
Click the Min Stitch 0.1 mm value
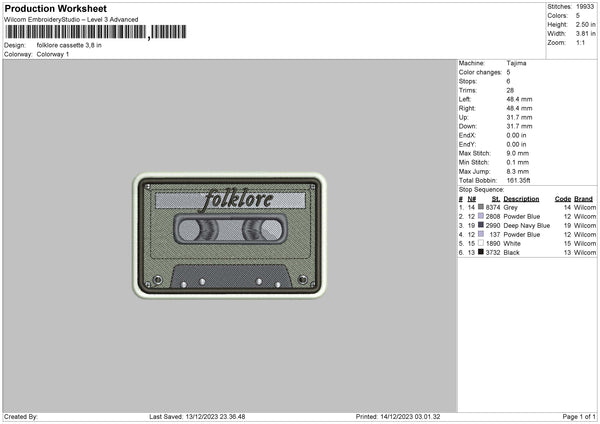[x=518, y=163]
